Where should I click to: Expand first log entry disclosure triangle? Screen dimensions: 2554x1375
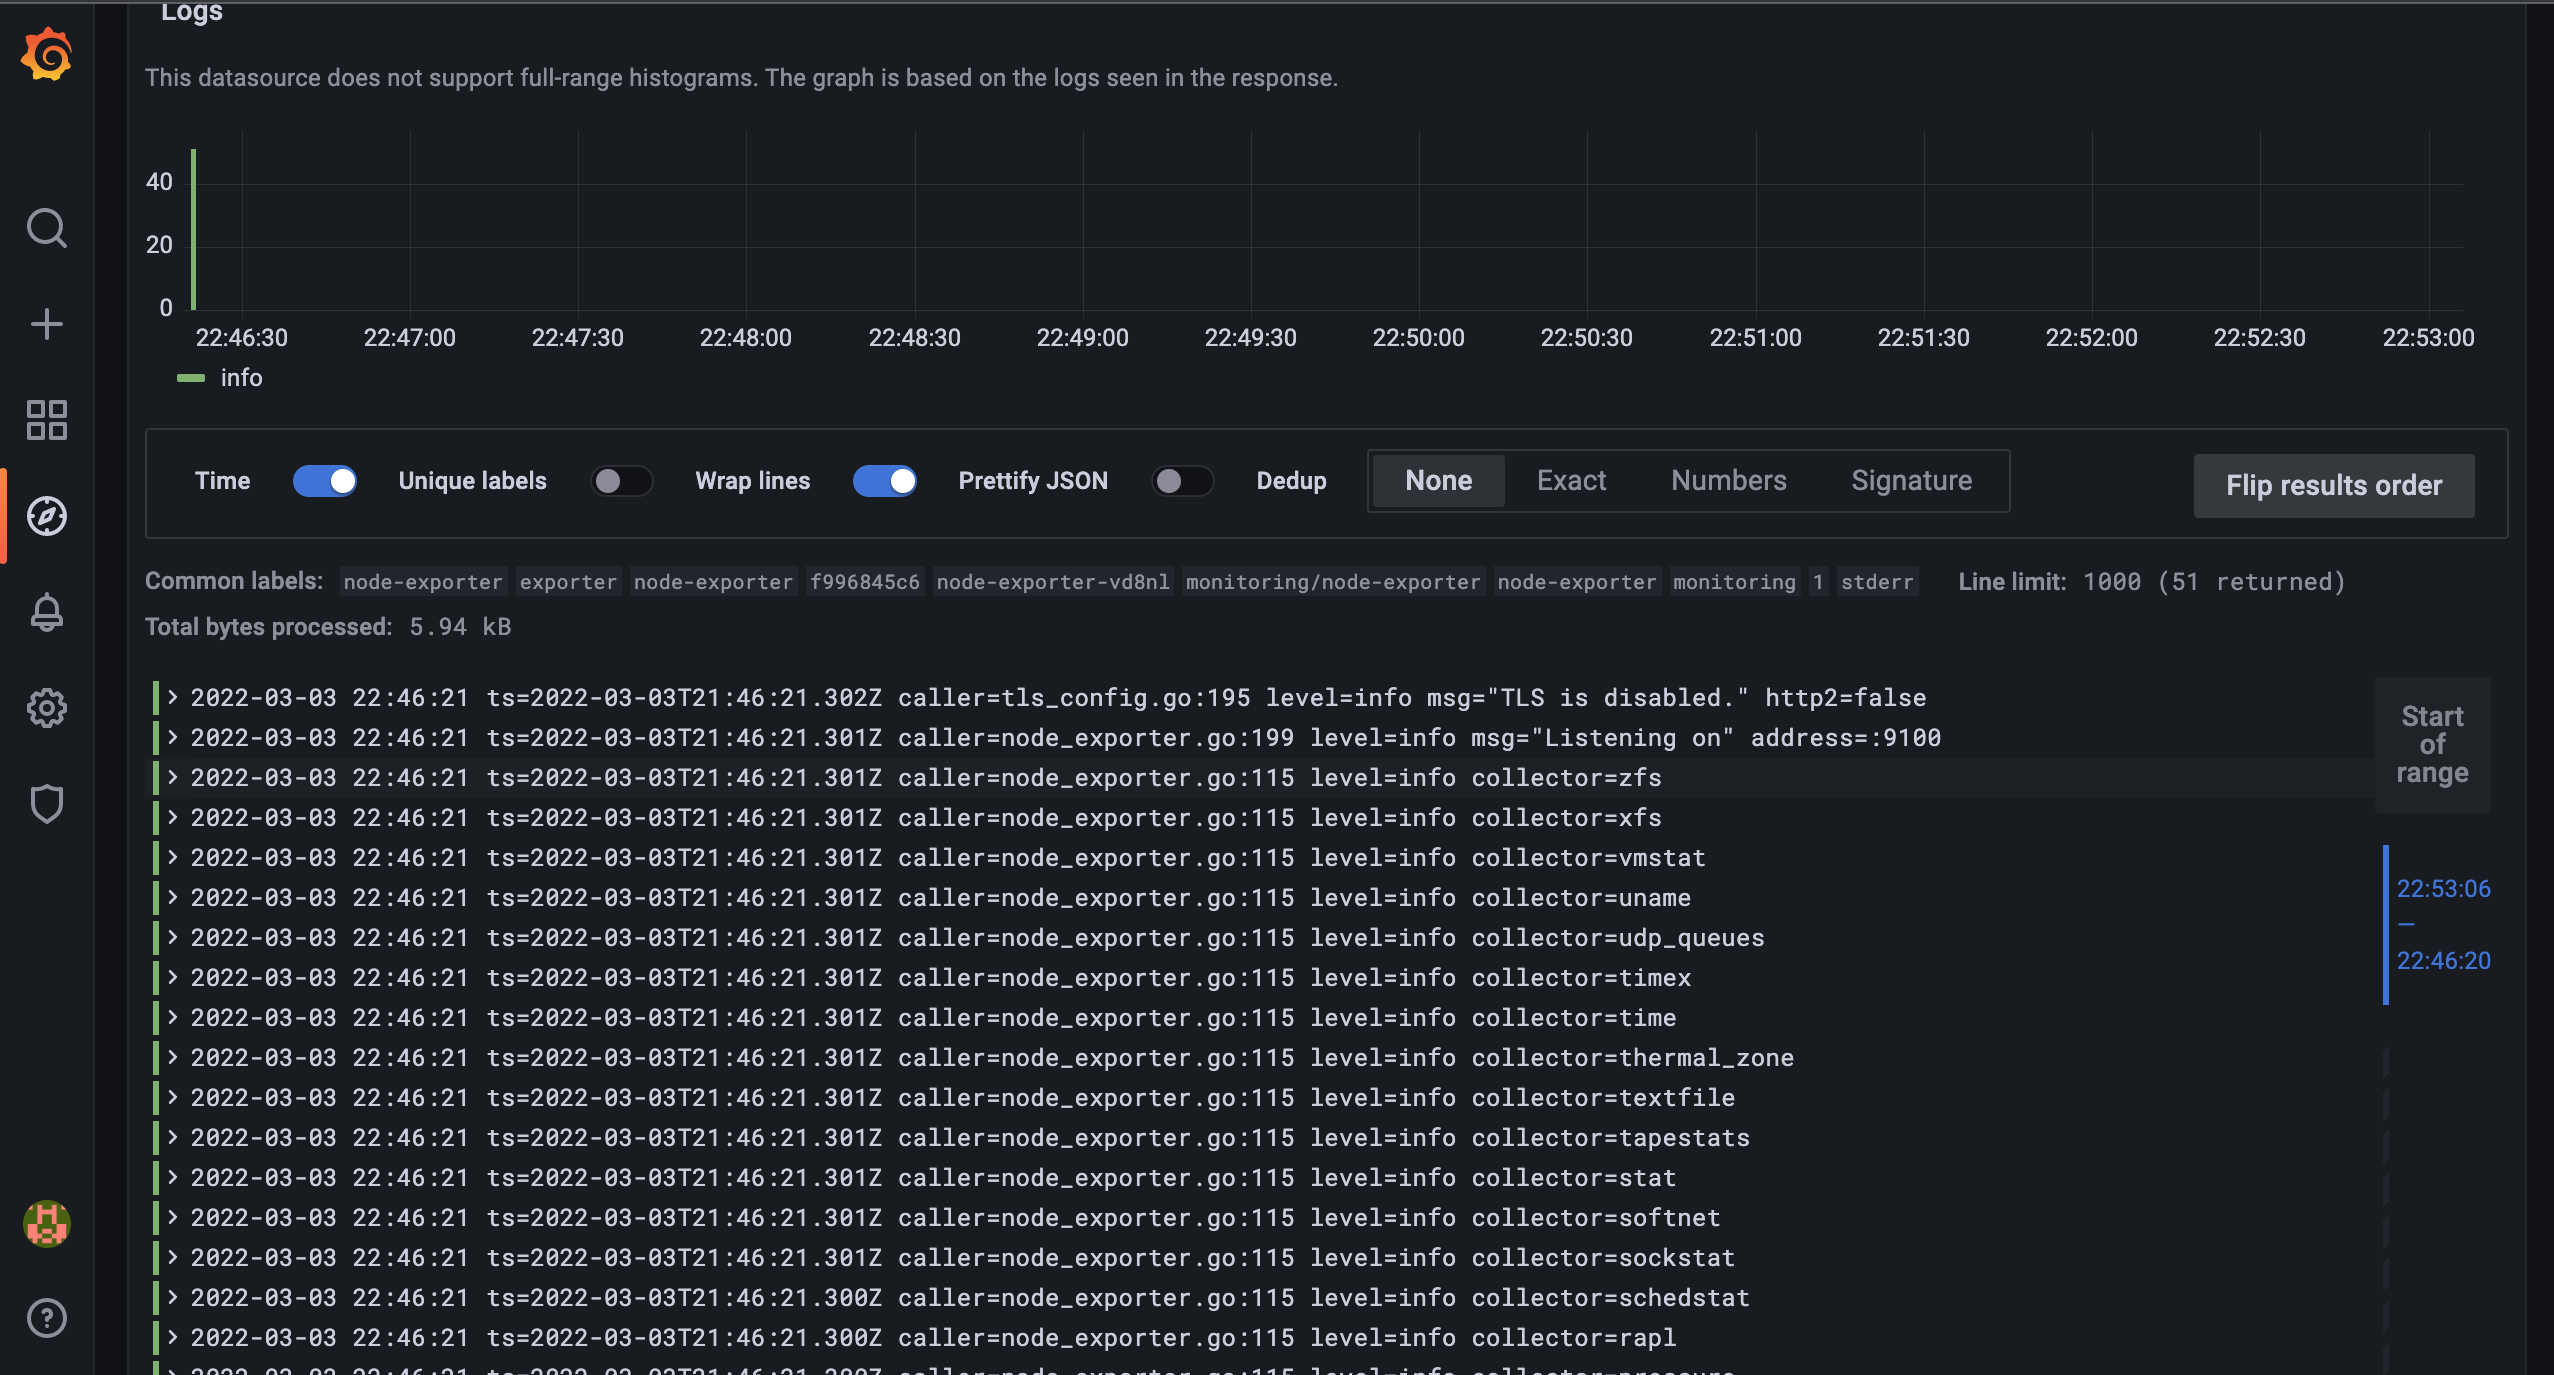169,696
